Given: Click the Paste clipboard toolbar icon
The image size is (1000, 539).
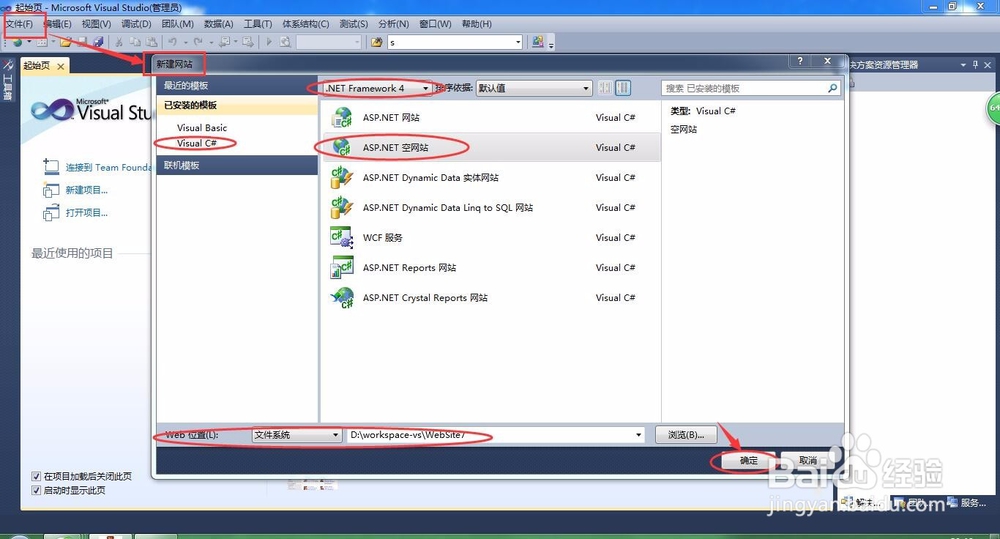Looking at the screenshot, I should (151, 42).
